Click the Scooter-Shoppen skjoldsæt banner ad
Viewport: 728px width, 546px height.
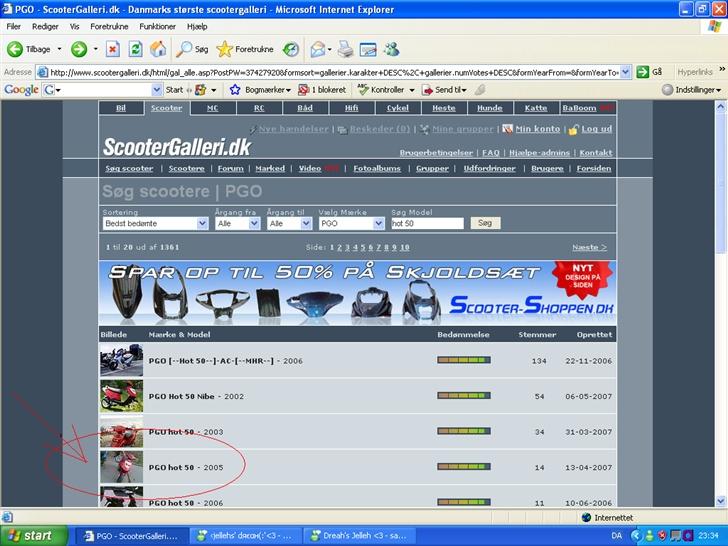357,293
